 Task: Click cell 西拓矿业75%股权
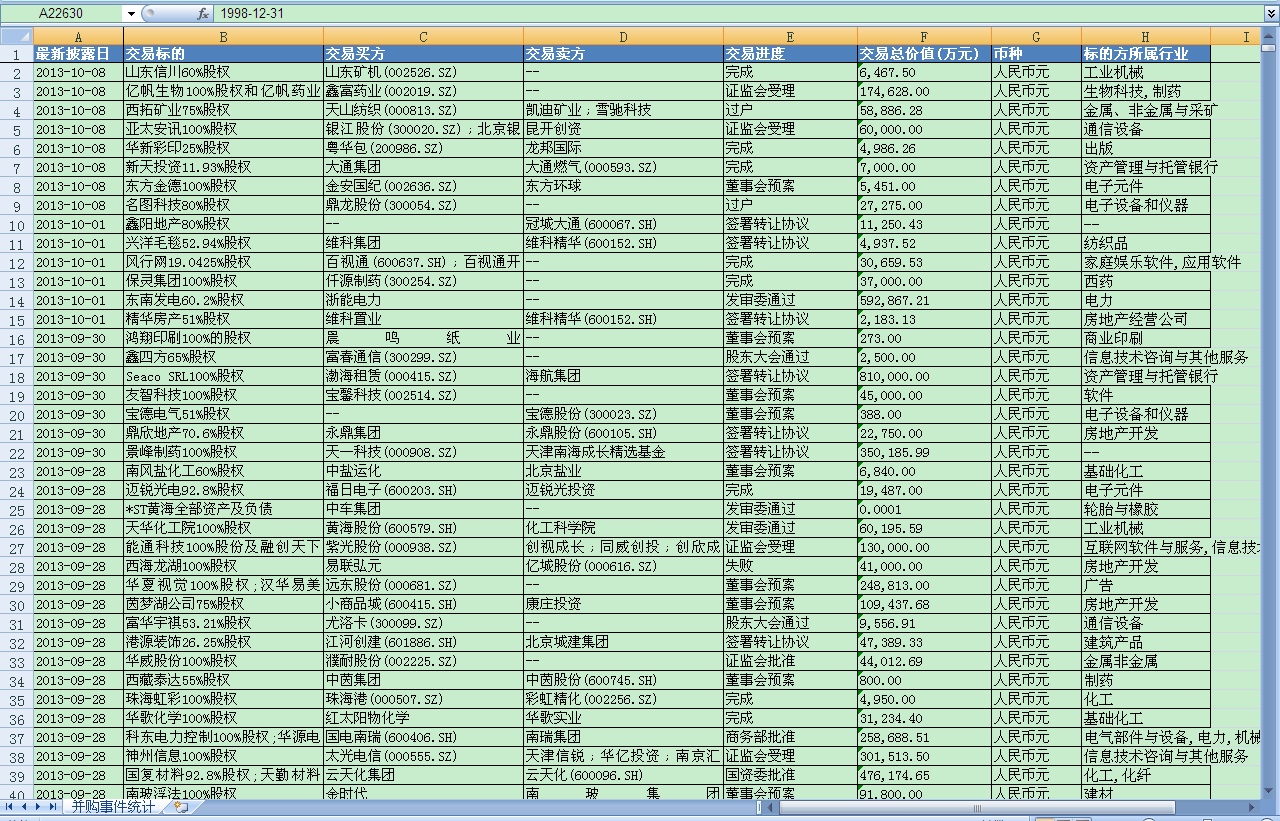pos(223,111)
